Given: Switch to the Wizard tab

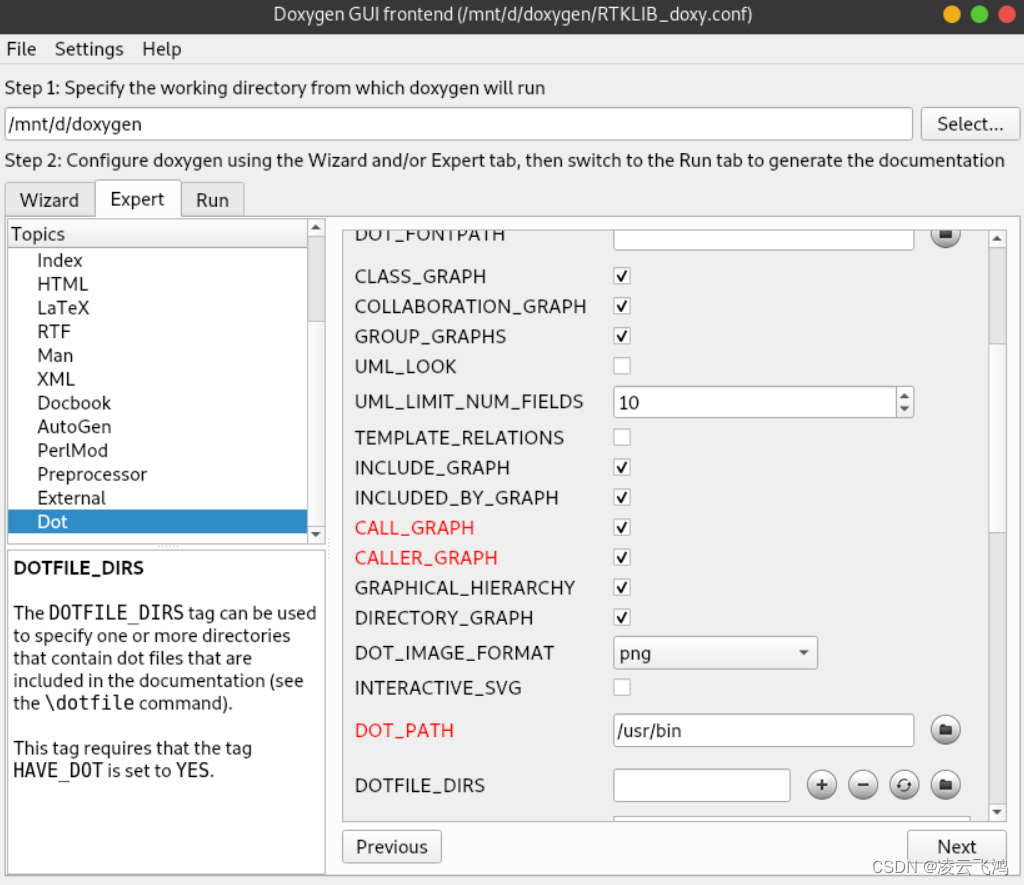Looking at the screenshot, I should point(50,200).
